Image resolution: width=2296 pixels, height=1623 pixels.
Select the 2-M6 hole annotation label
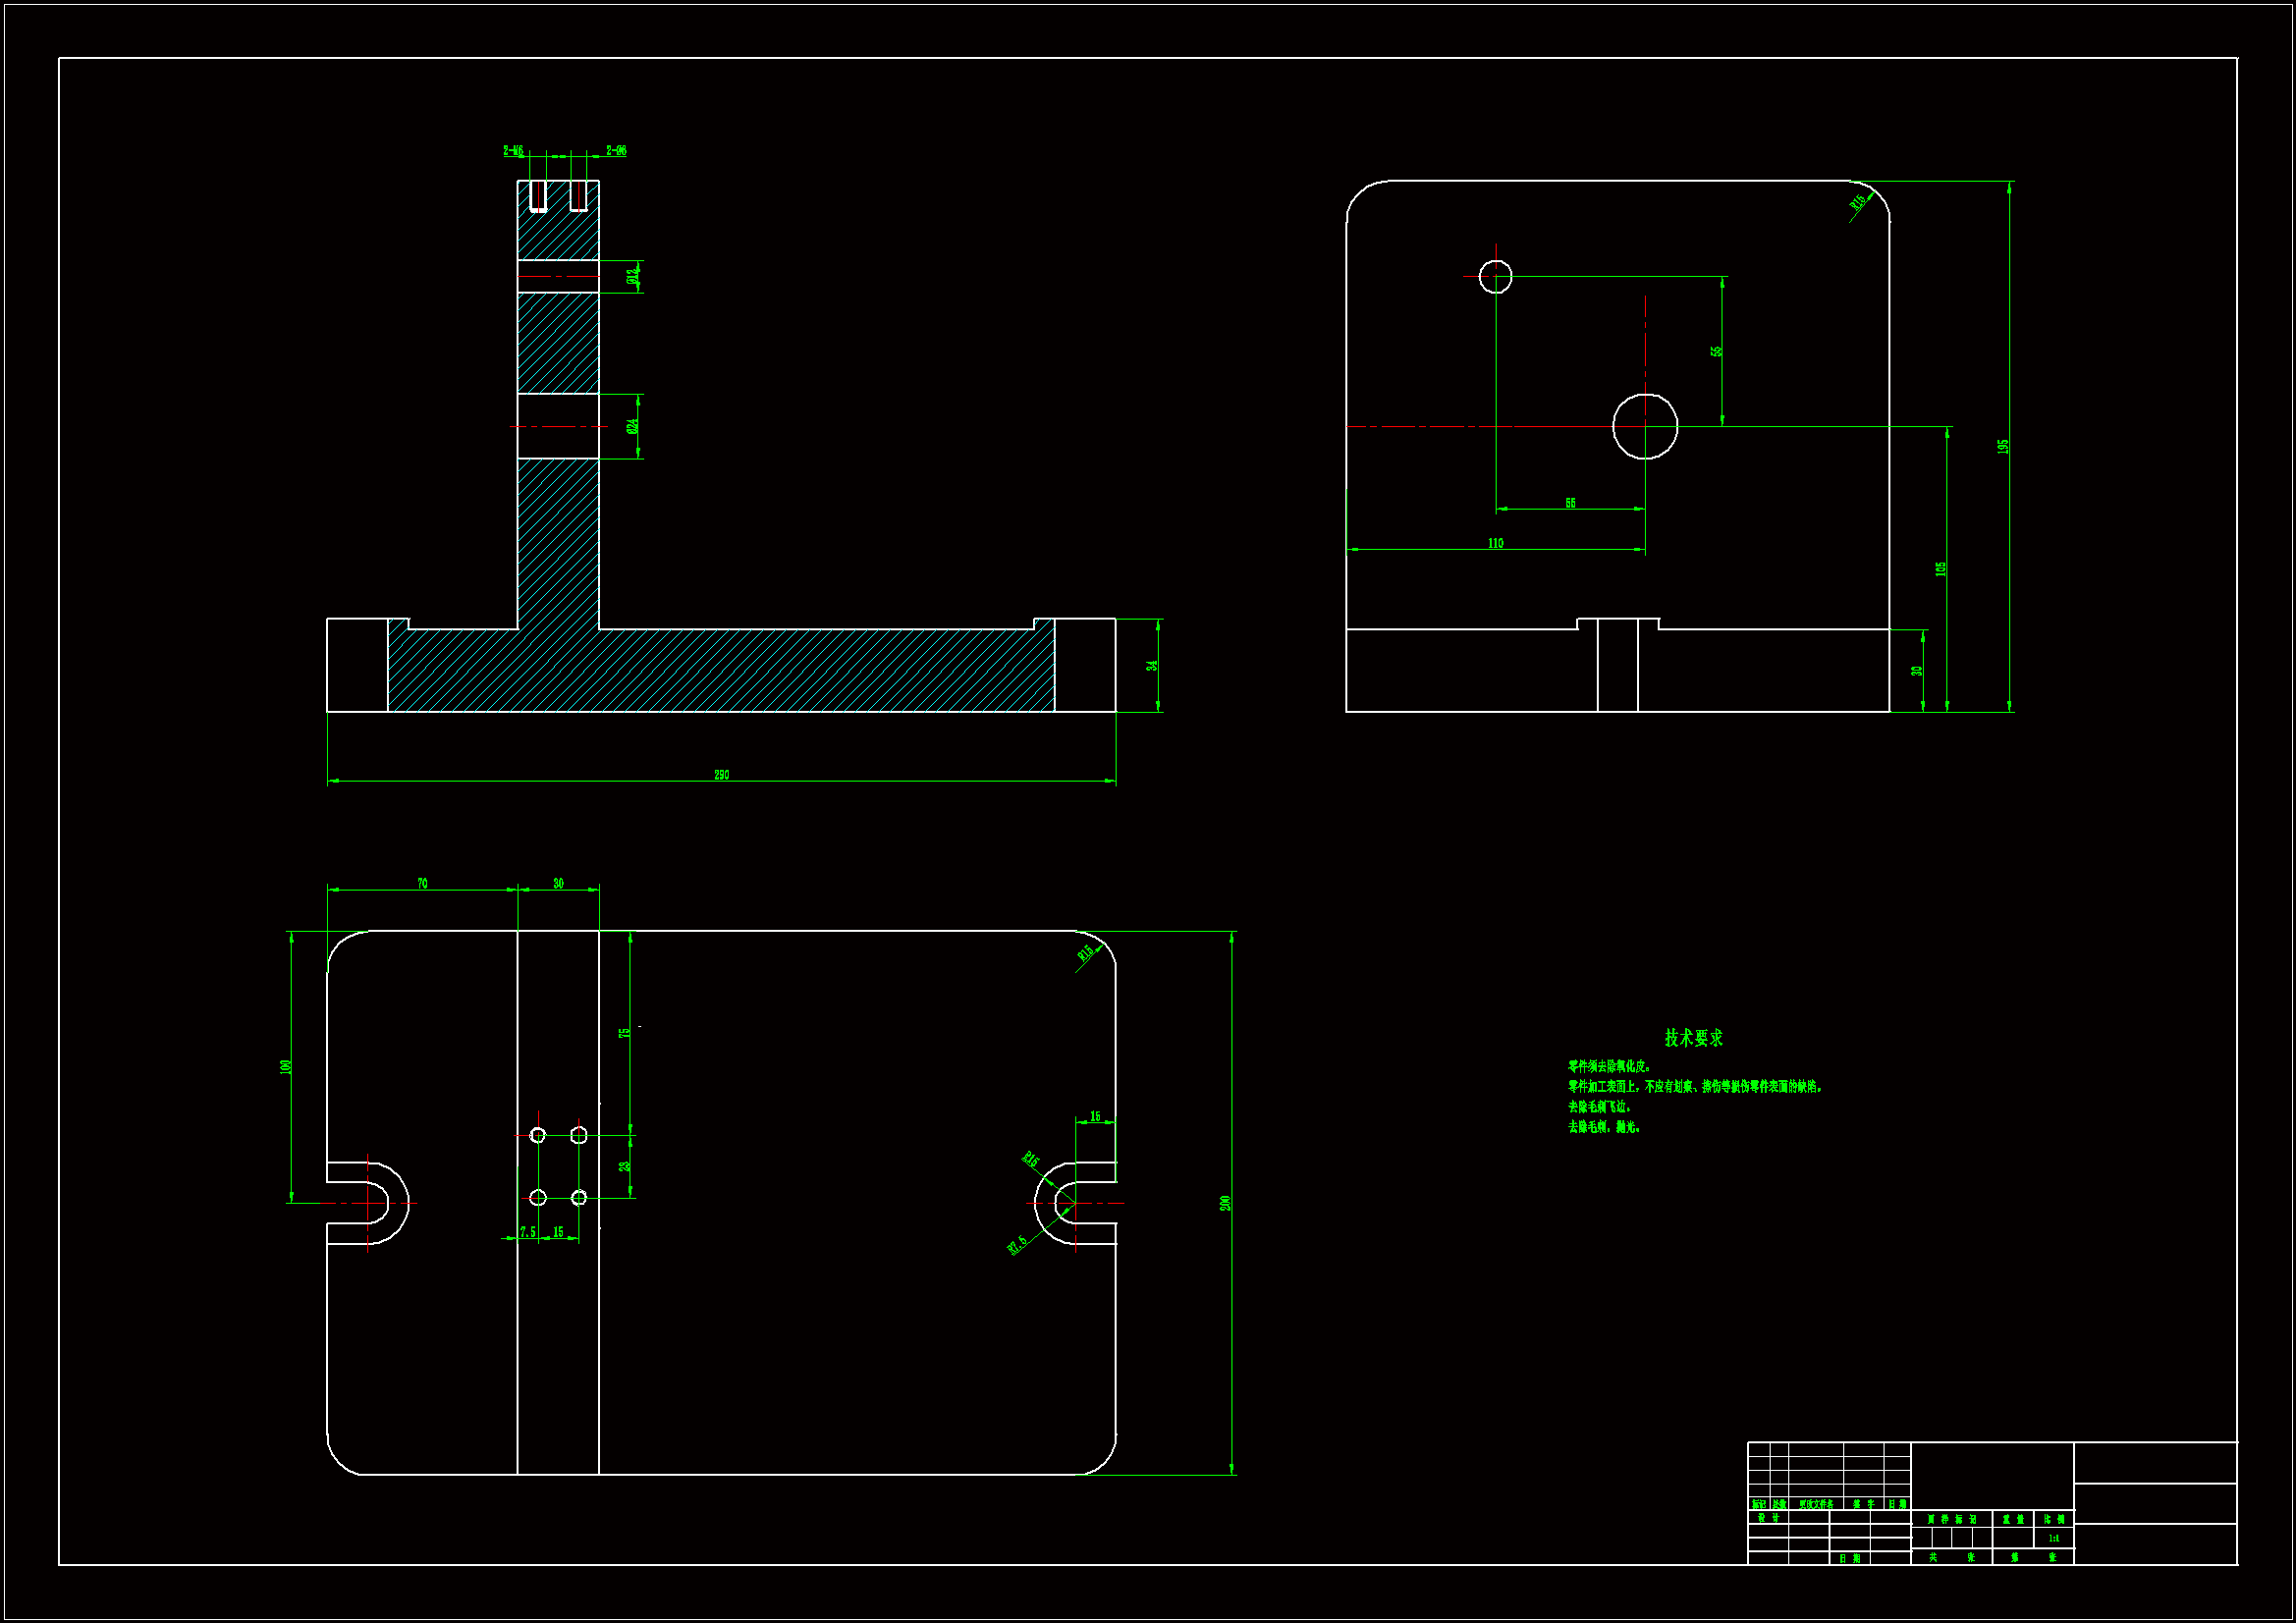point(513,151)
